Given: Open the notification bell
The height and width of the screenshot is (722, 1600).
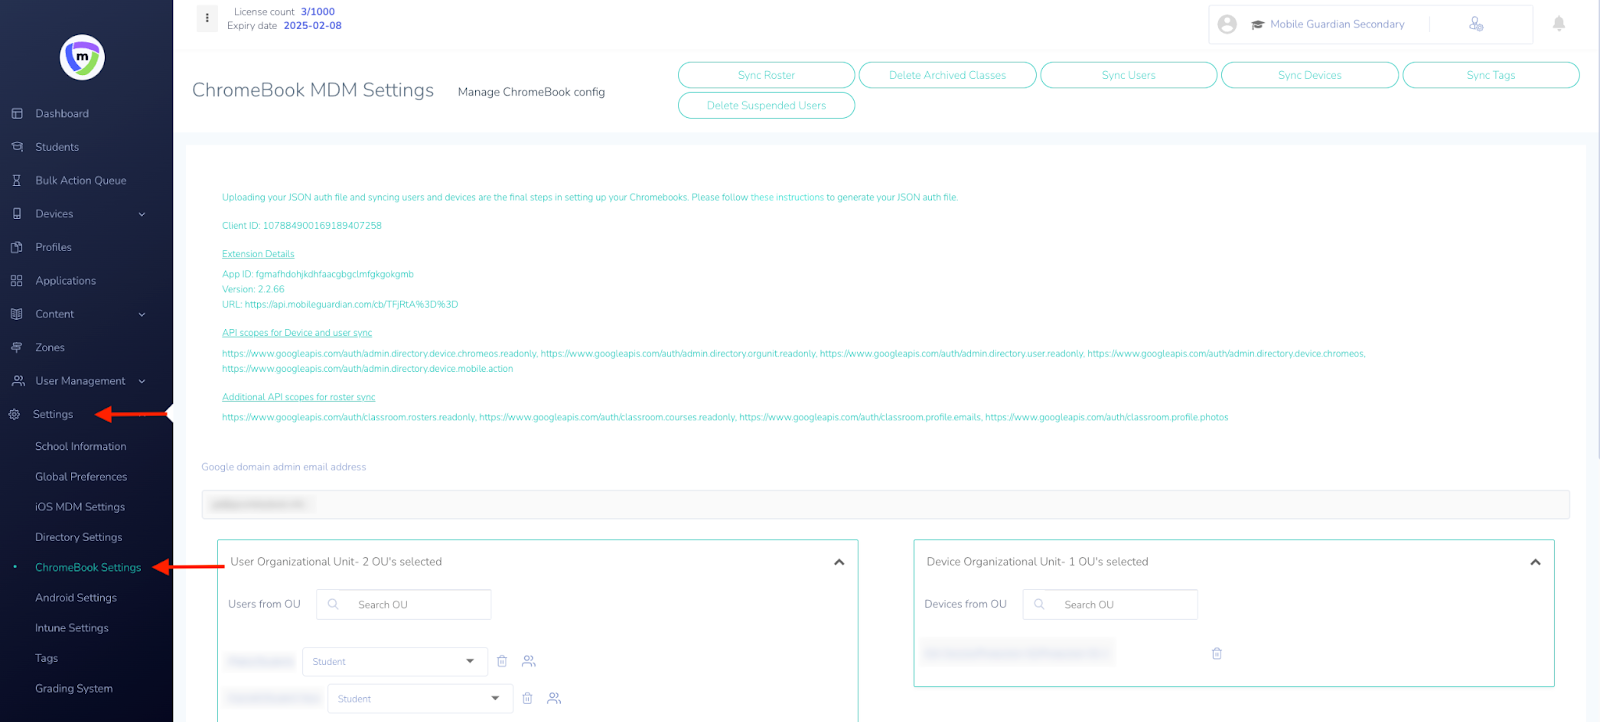Looking at the screenshot, I should pos(1558,24).
